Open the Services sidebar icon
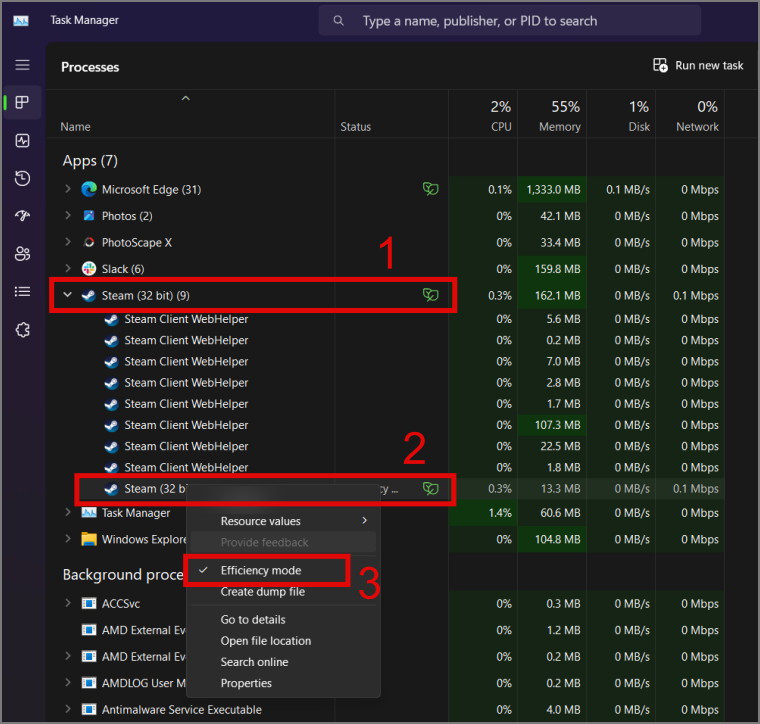 (x=22, y=330)
